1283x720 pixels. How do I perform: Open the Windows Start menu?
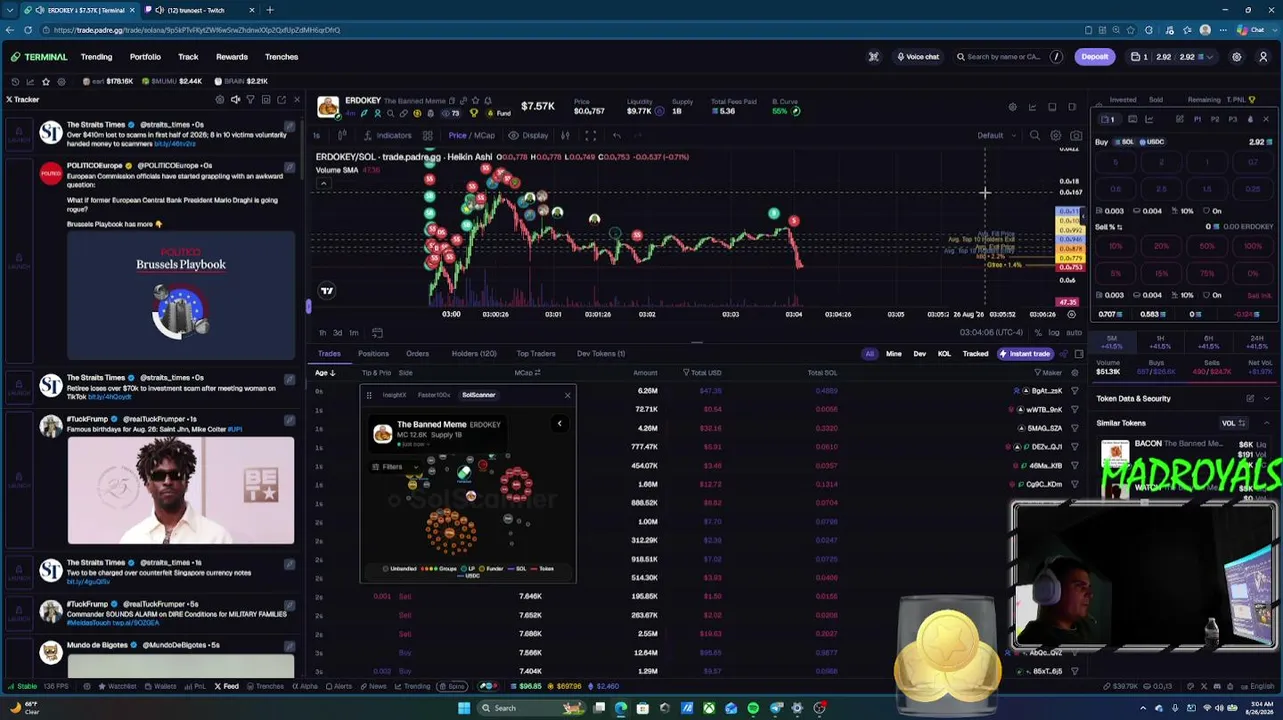click(x=463, y=708)
